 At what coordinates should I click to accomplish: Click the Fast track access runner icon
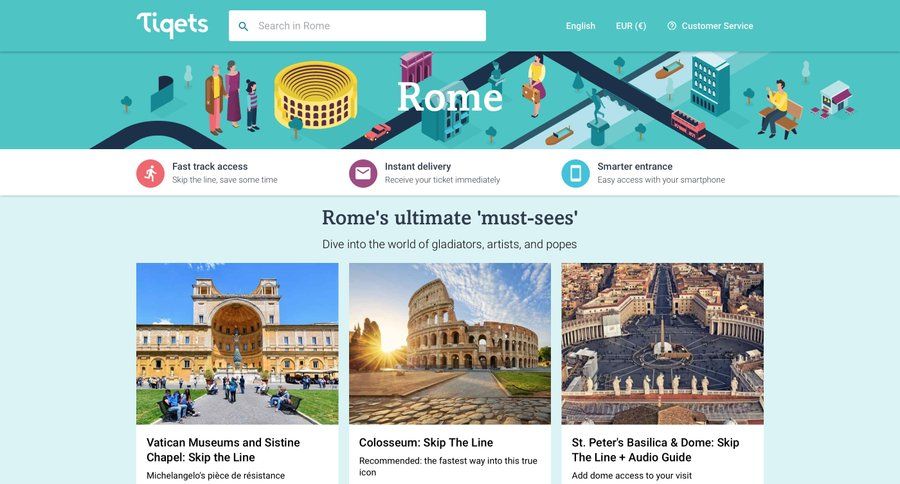pos(150,173)
